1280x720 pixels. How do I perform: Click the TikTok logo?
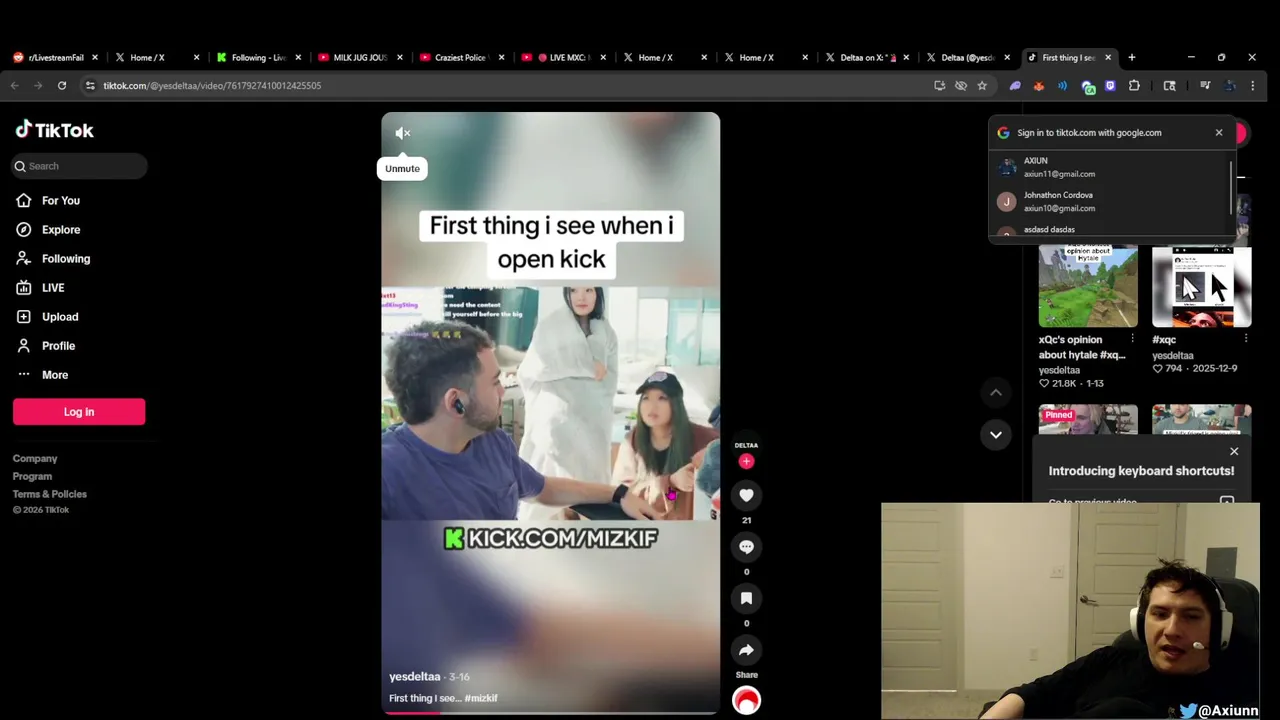[55, 130]
